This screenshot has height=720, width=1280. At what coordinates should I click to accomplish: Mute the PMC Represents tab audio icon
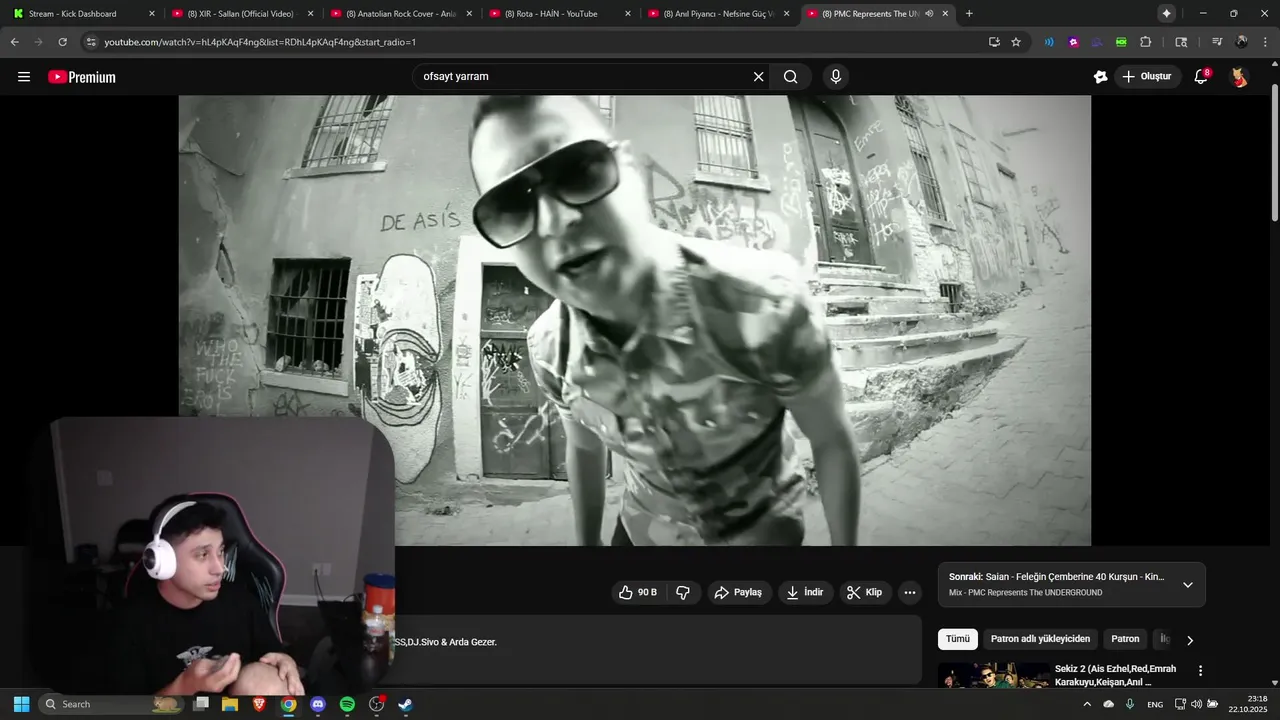929,14
